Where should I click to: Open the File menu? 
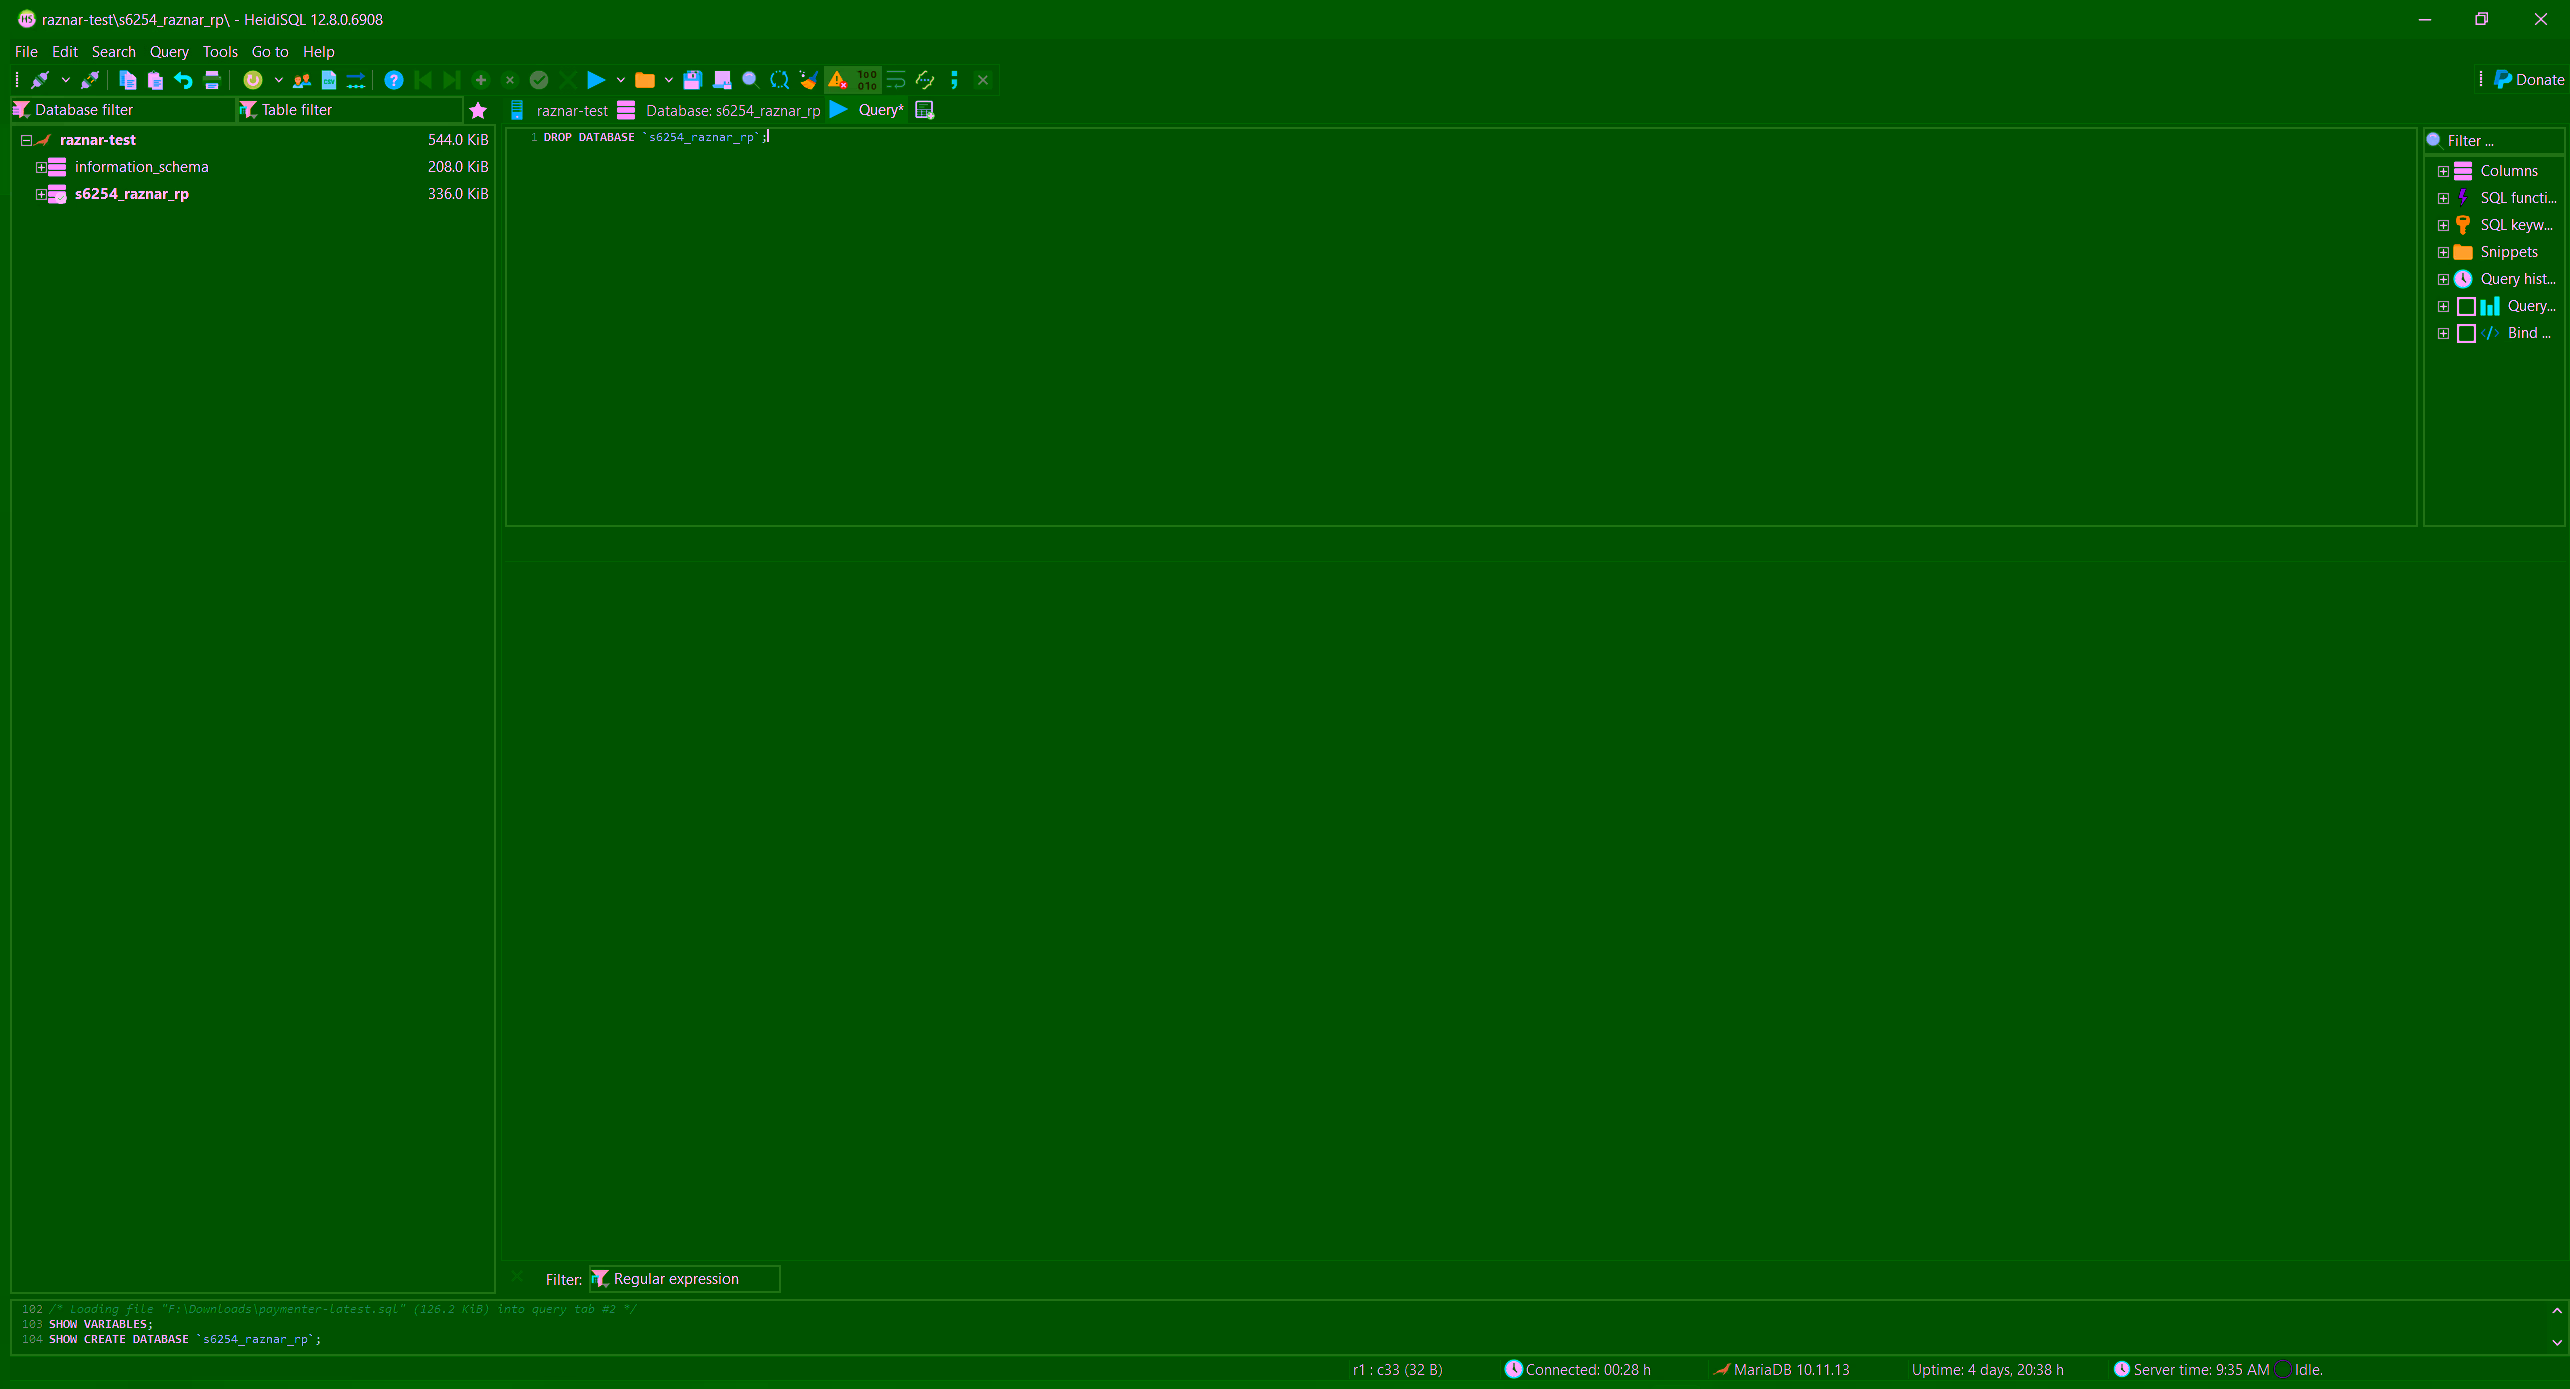(26, 52)
